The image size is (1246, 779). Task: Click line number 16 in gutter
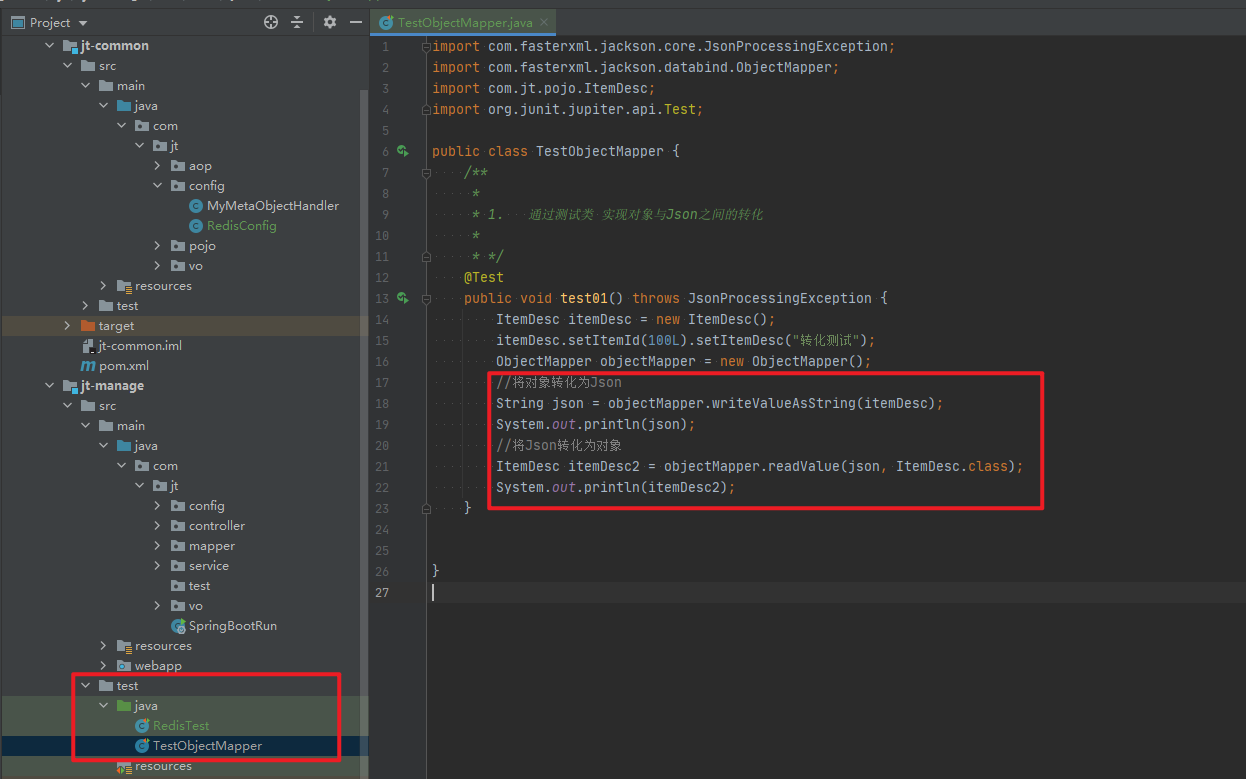(x=384, y=361)
